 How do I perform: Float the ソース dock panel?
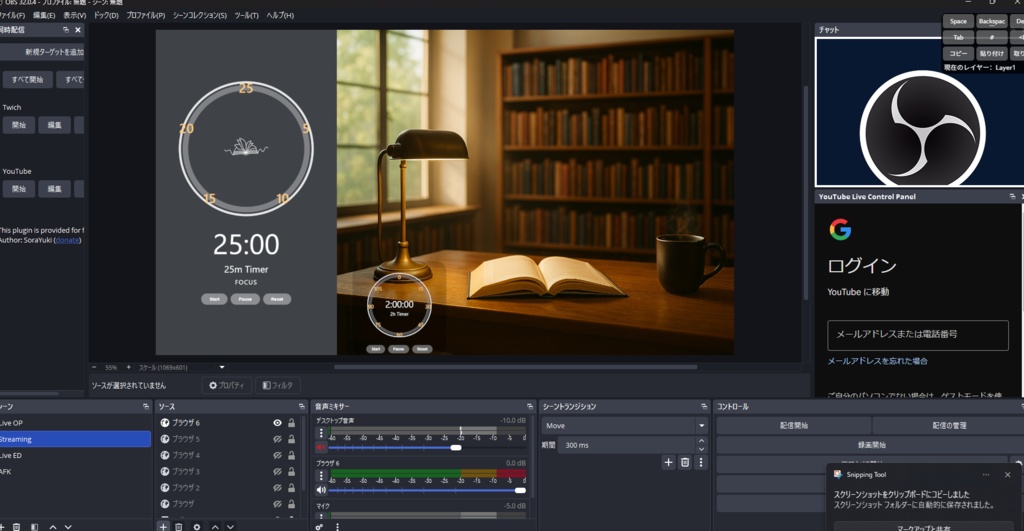pyautogui.click(x=301, y=406)
